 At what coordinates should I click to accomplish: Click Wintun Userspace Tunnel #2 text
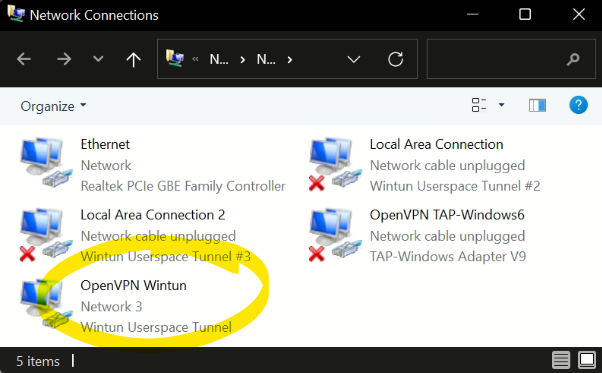tap(455, 186)
